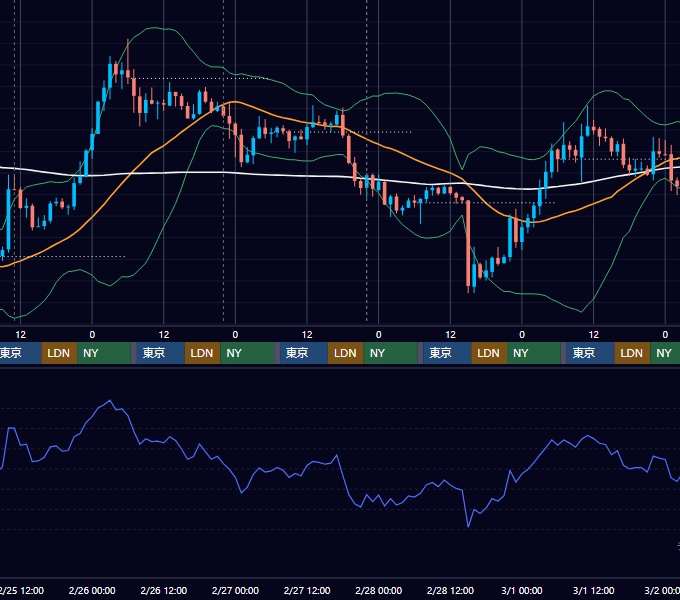
Task: Click the 2/28 12:00 date label
Action: click(x=450, y=590)
